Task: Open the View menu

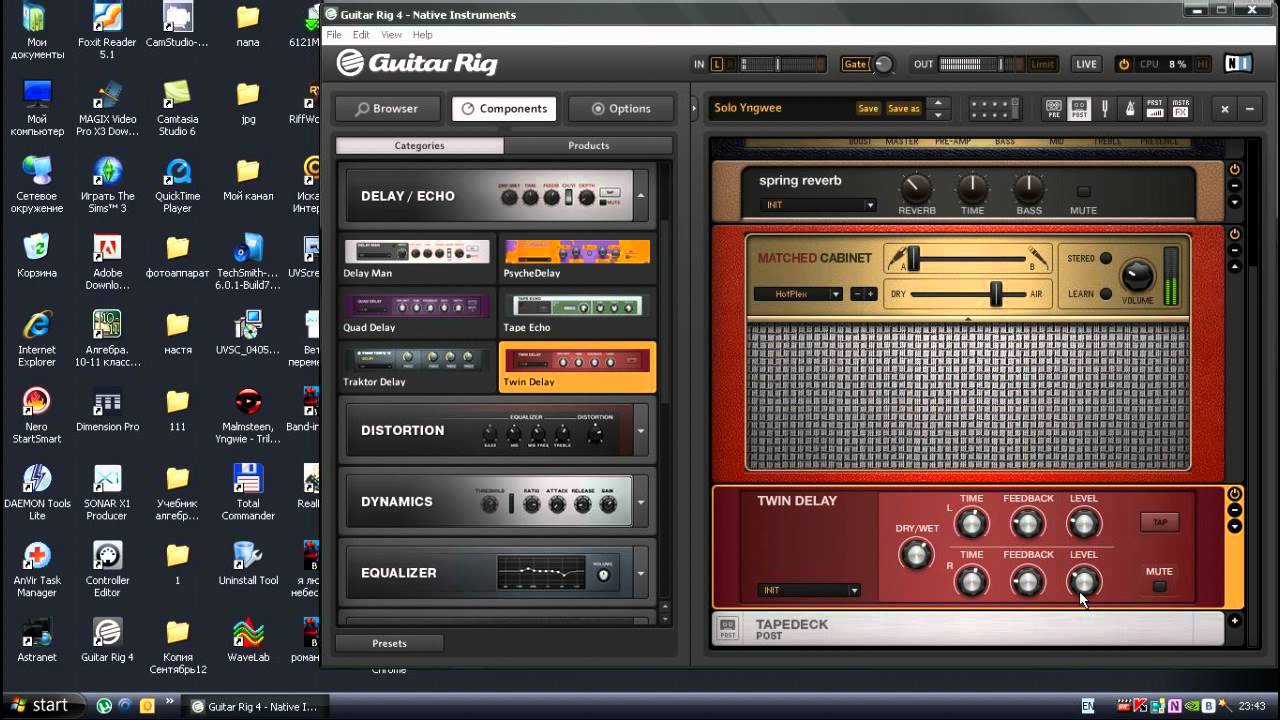Action: (391, 35)
